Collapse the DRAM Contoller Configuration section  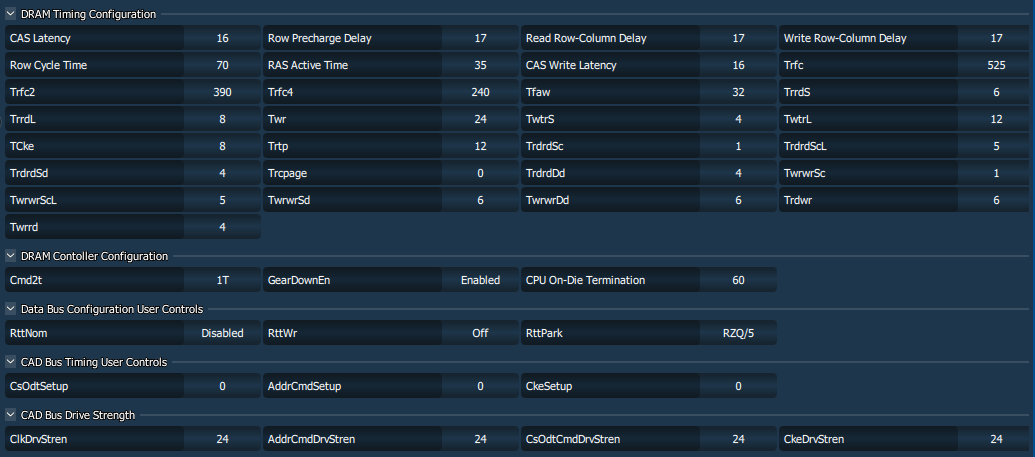click(x=11, y=256)
